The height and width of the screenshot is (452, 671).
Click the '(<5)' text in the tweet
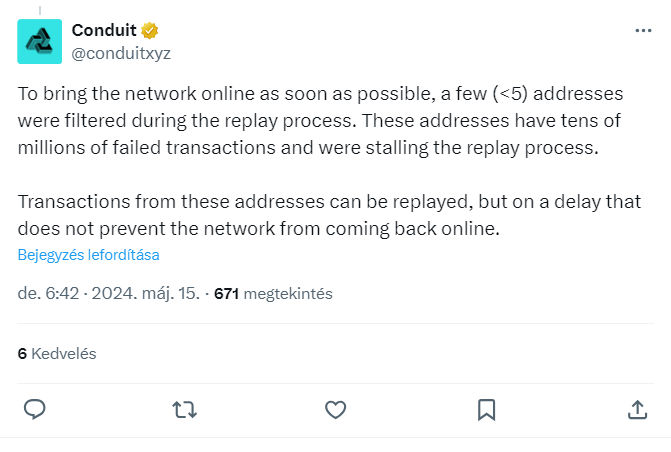click(x=510, y=94)
